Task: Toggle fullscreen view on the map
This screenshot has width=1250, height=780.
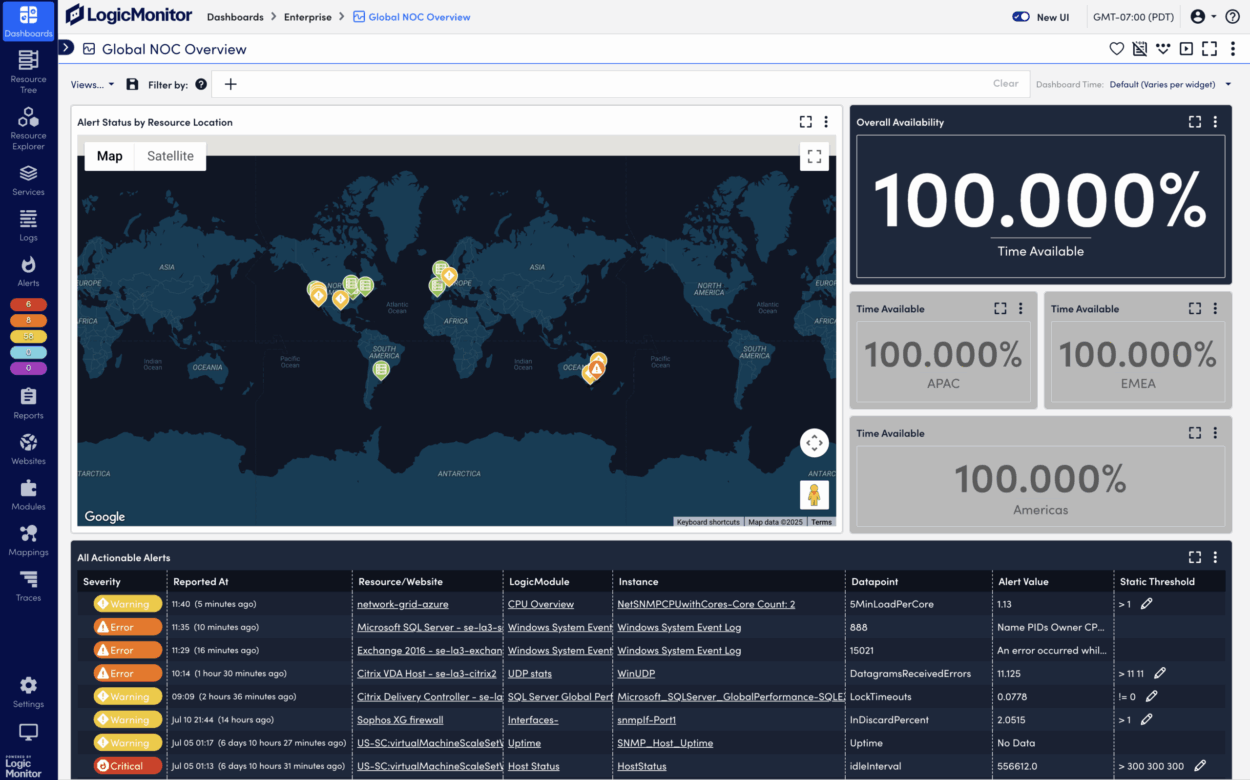Action: tap(814, 157)
